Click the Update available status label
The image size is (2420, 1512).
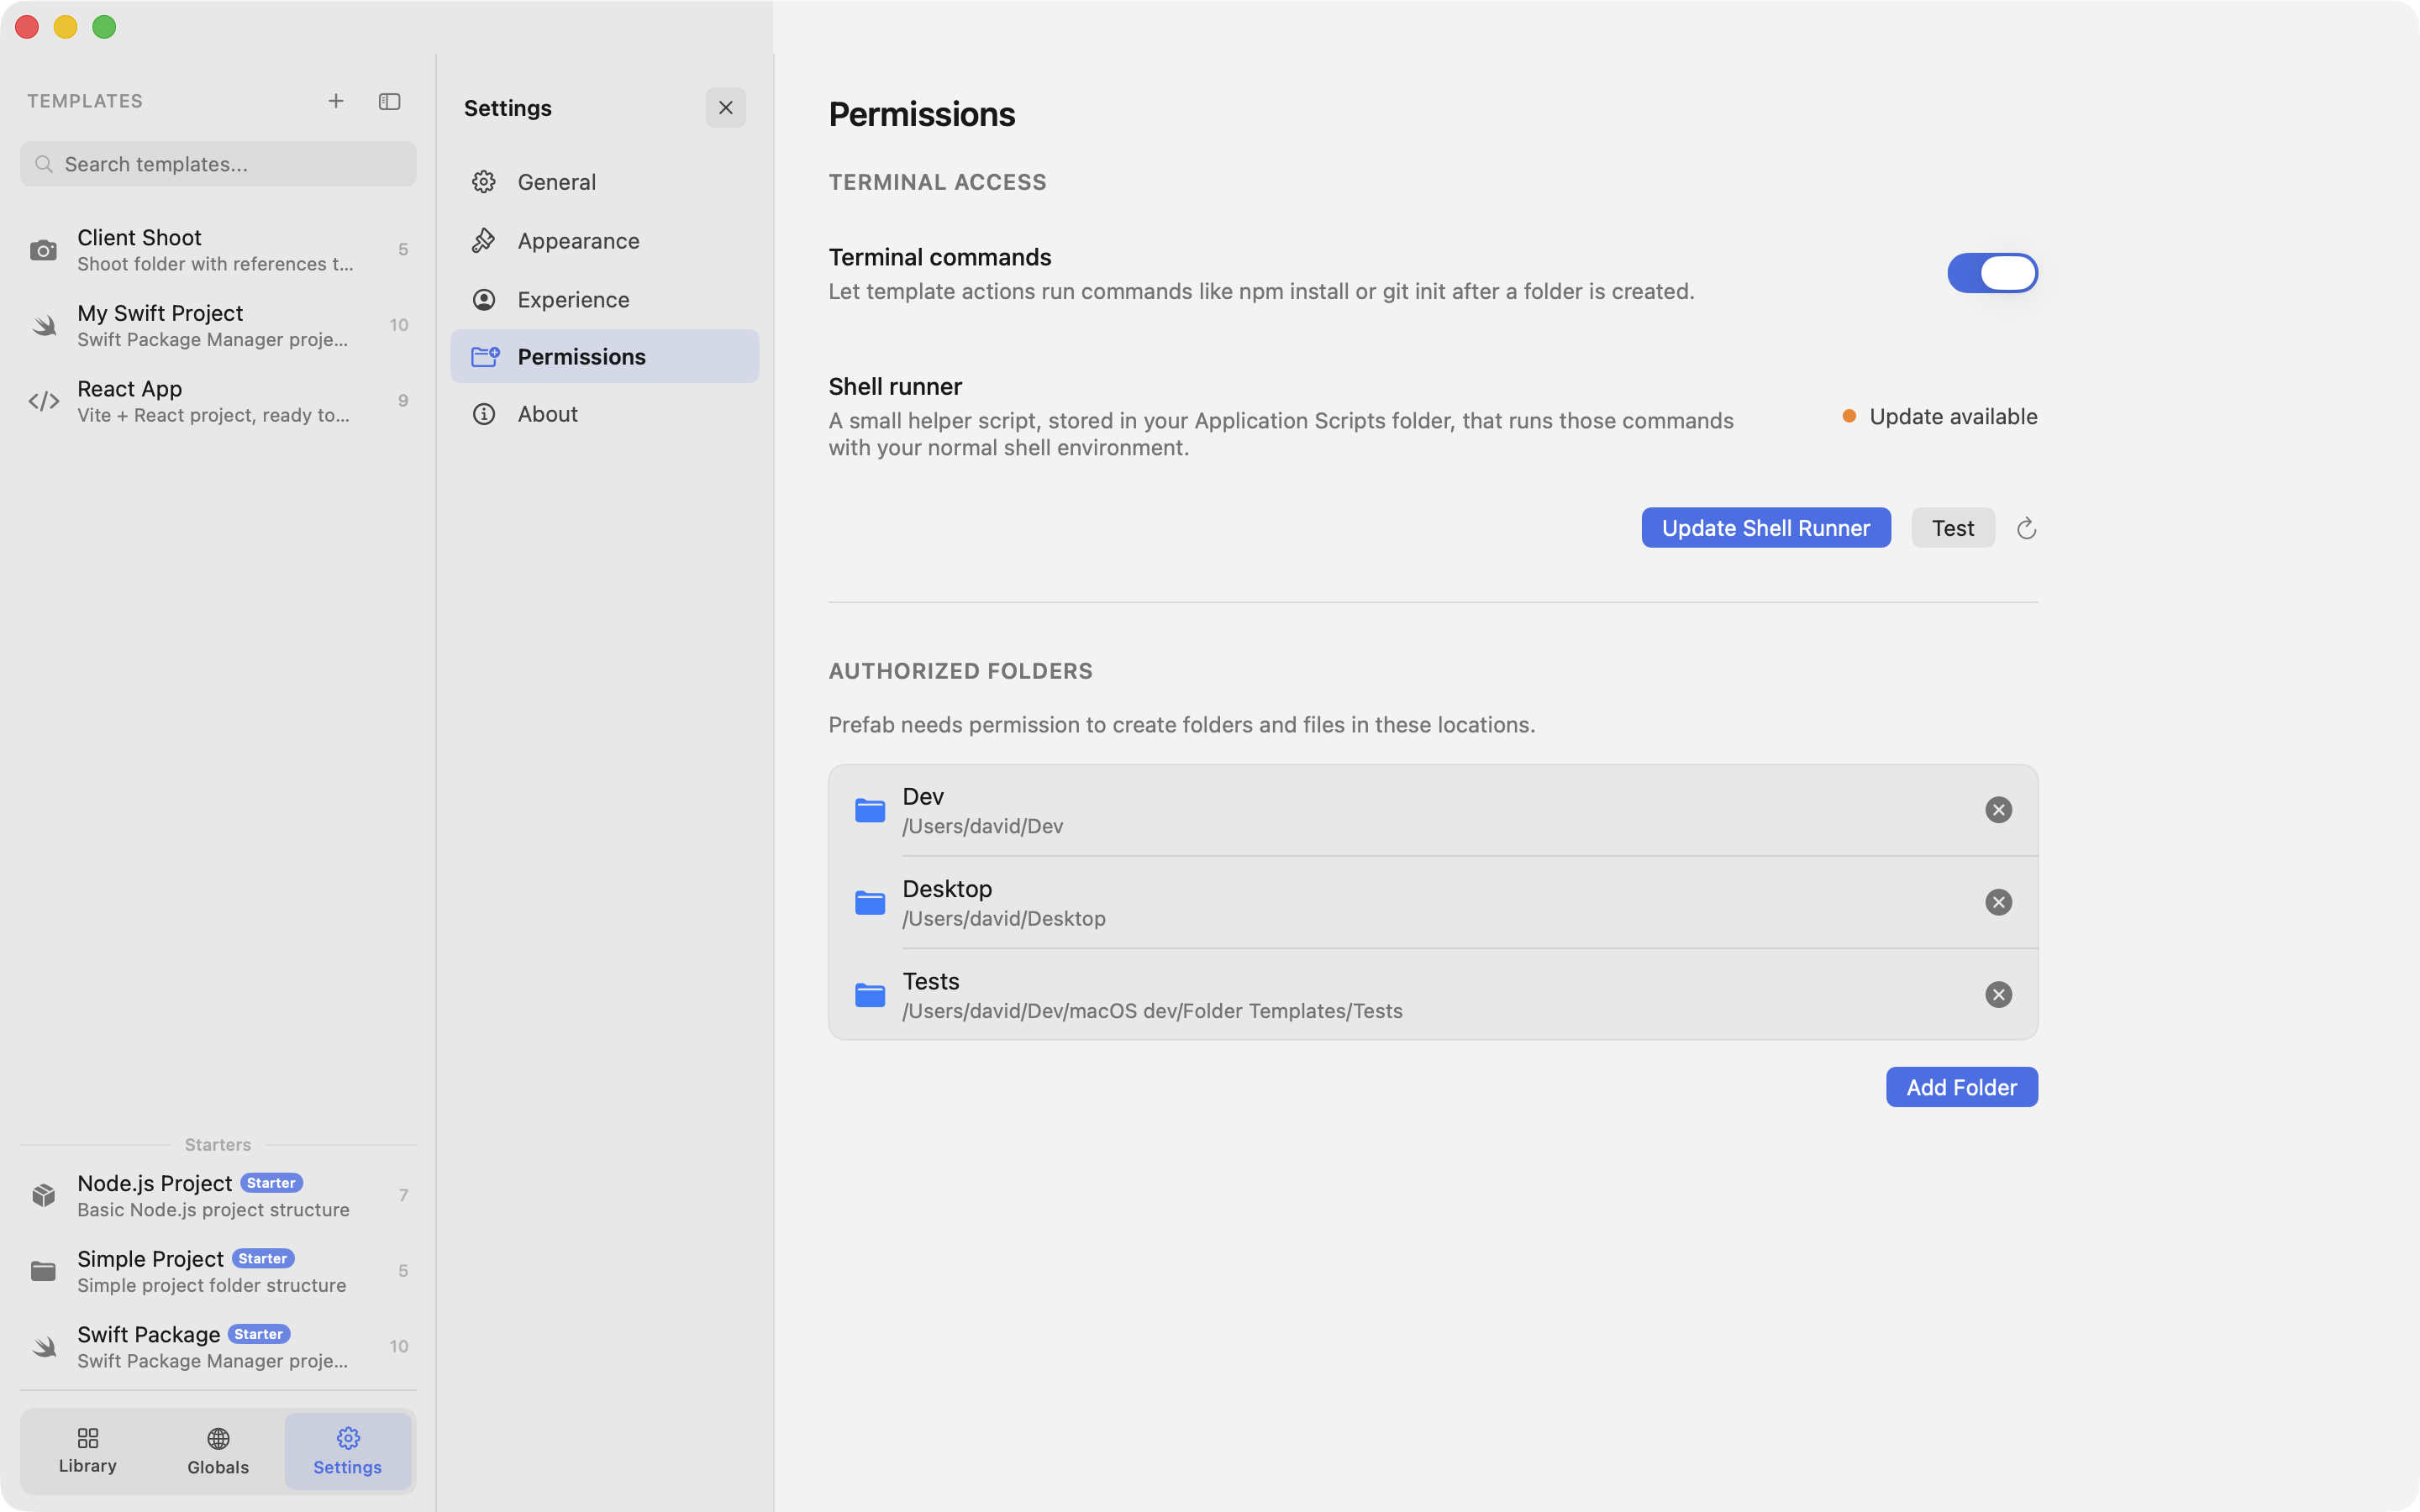tap(1953, 416)
